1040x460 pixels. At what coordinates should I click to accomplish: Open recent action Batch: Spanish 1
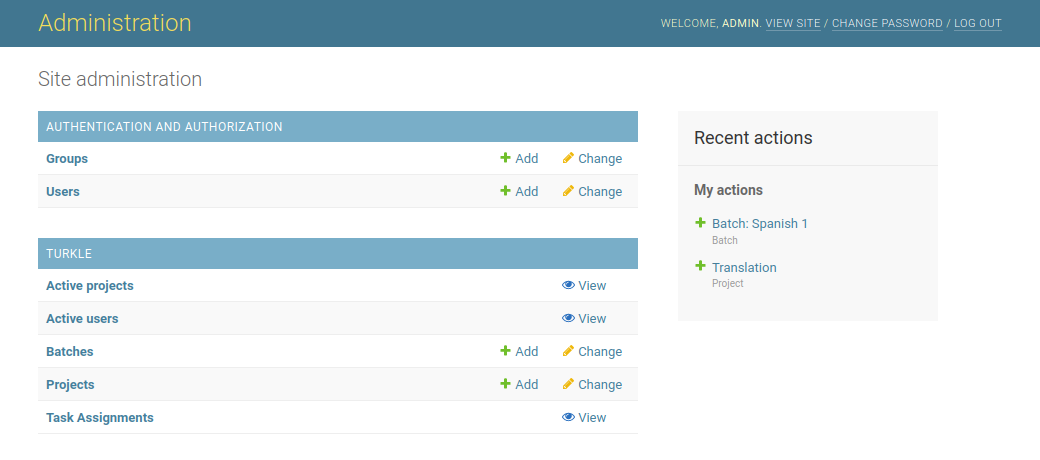(x=760, y=224)
